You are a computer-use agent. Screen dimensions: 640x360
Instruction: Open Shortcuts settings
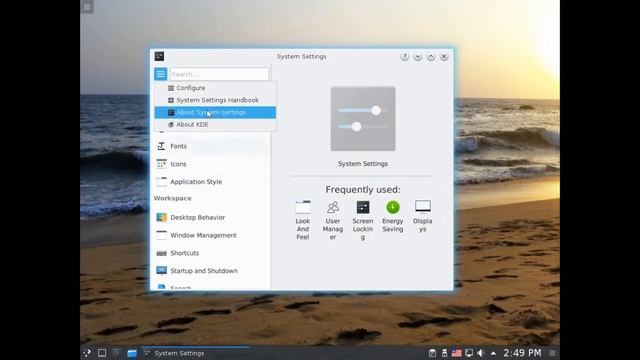click(211, 253)
